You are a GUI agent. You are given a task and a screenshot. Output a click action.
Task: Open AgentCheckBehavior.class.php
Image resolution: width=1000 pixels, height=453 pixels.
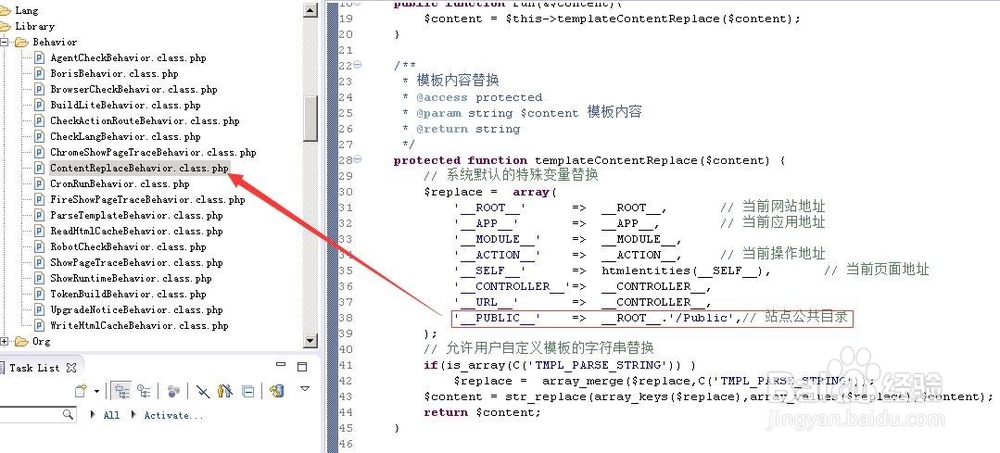point(128,57)
